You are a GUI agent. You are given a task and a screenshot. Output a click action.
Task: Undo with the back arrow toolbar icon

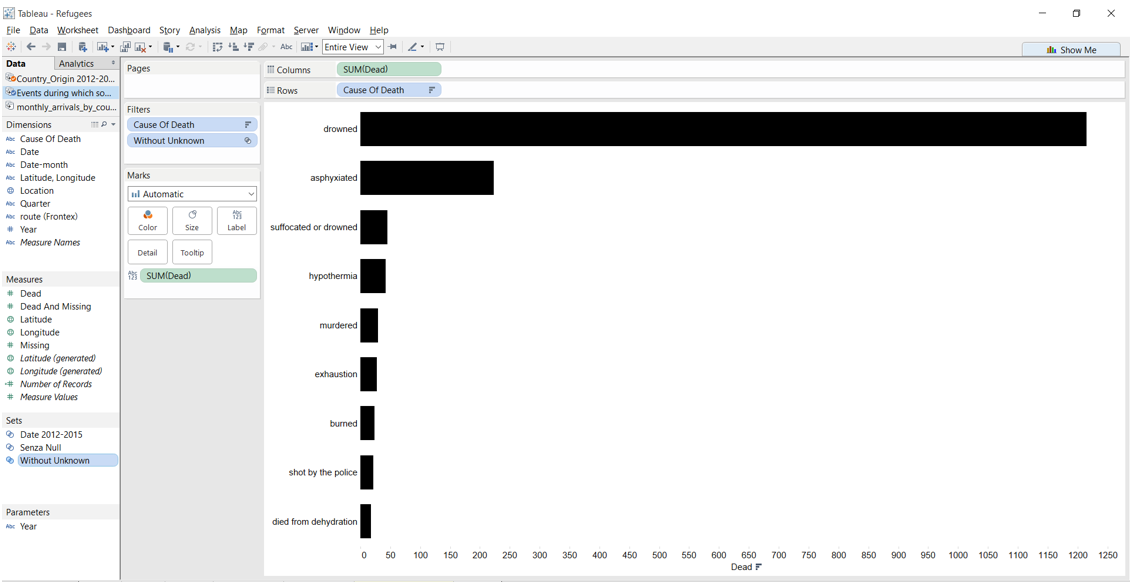click(31, 47)
